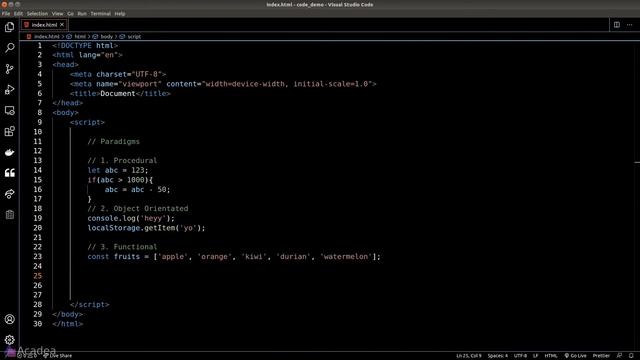Open the quote-mark extension icon in activity bar

click(x=9, y=173)
